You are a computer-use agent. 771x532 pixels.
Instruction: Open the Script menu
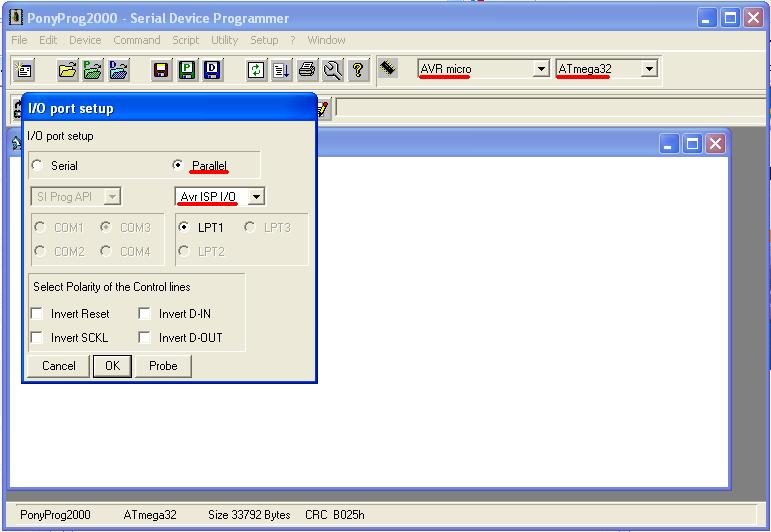[x=185, y=40]
